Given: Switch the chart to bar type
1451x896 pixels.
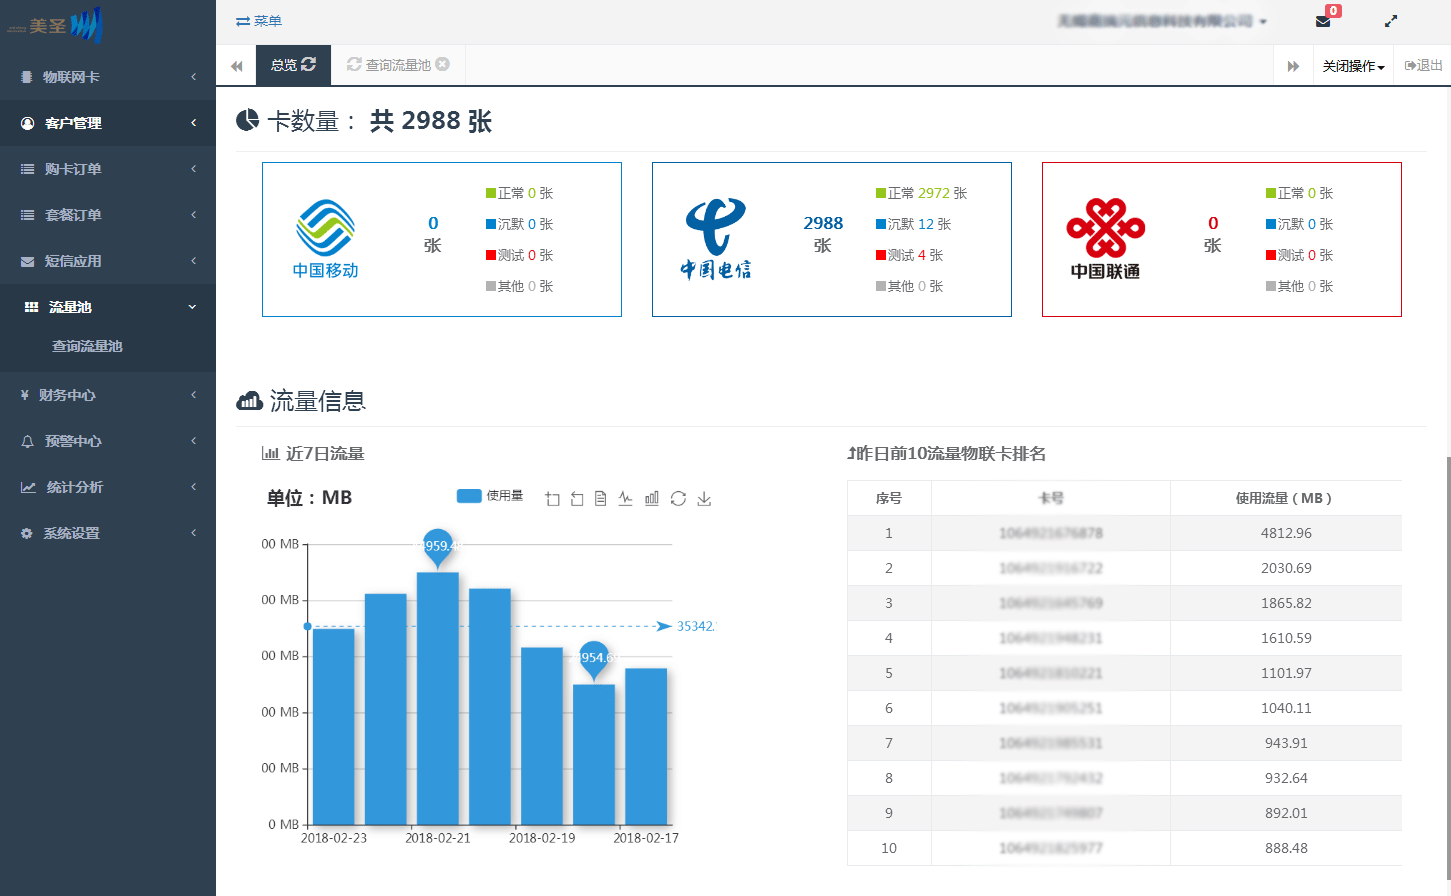Looking at the screenshot, I should coord(652,499).
